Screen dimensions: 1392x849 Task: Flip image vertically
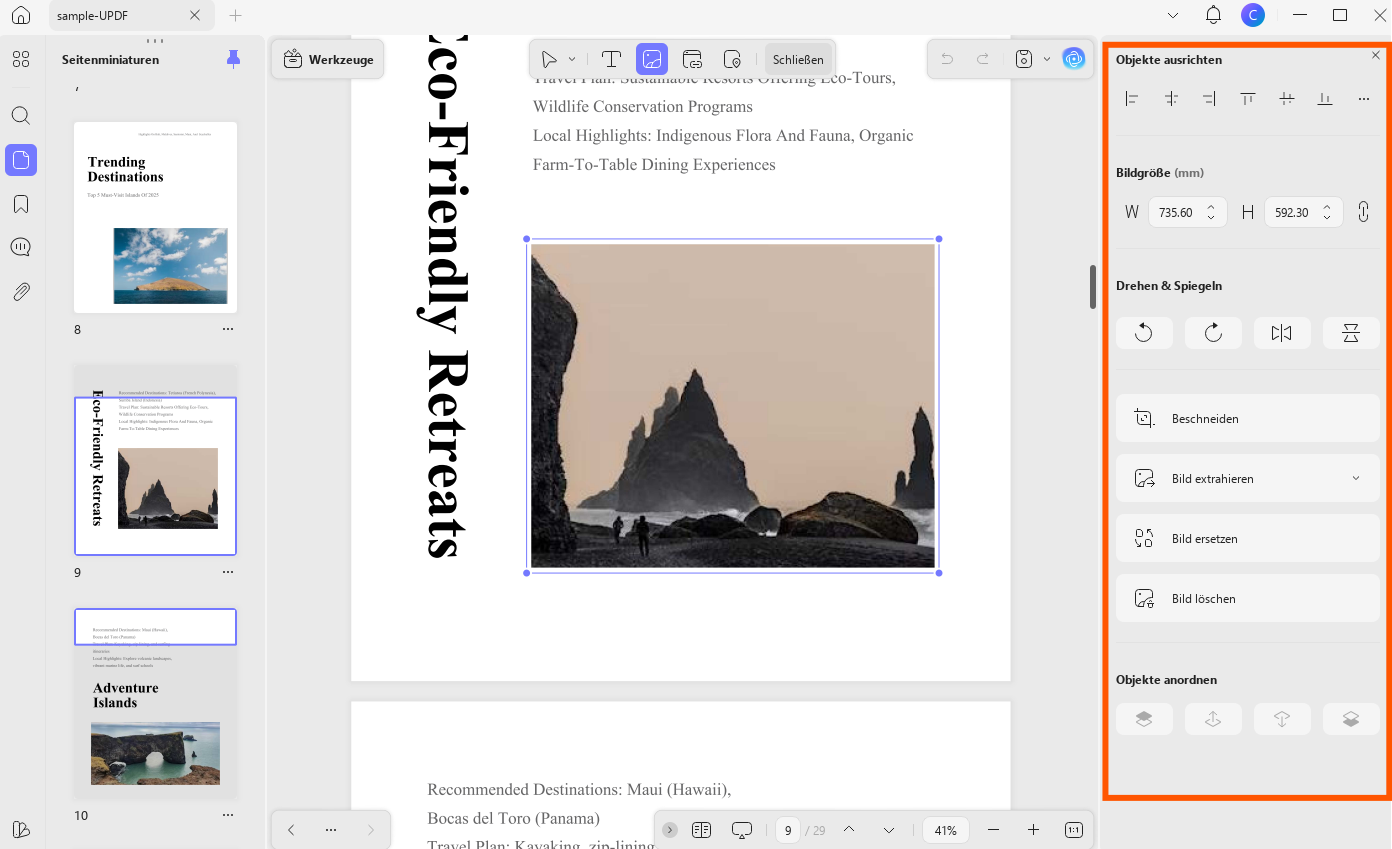point(1351,333)
